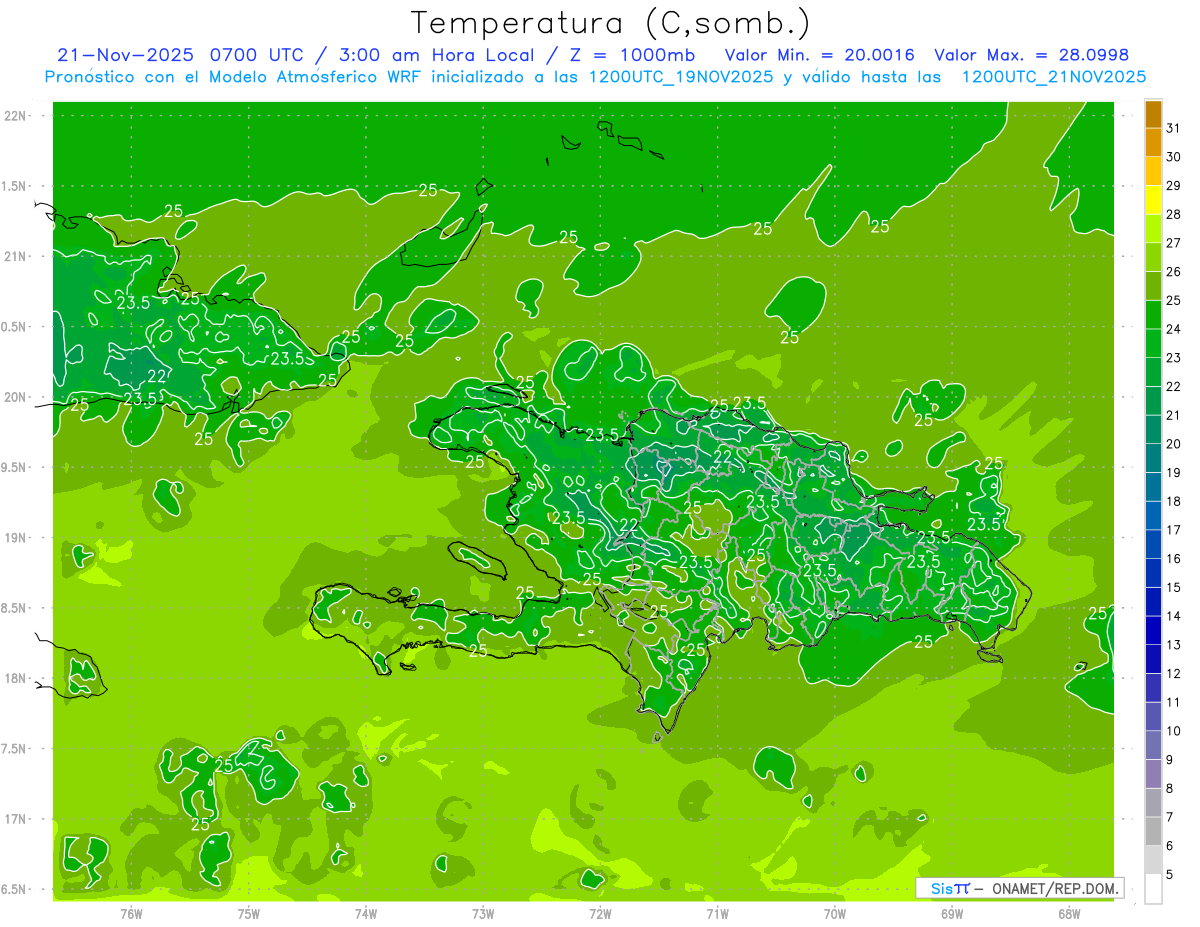Viewport: 1200px width, 927px height.
Task: Pick the white colorbar swatch below 5
Action: (1153, 889)
